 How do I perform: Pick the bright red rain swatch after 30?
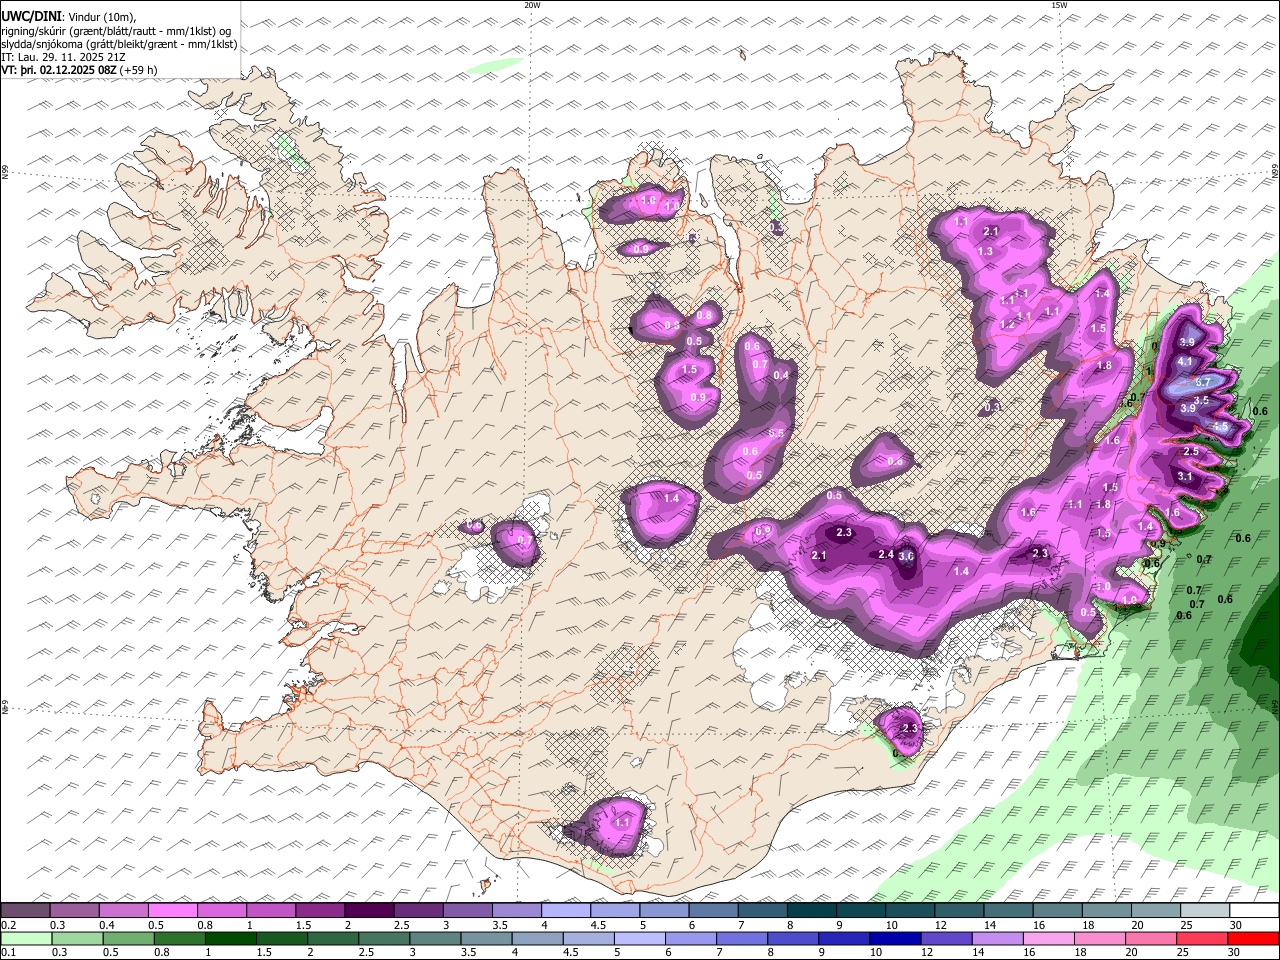[1254, 938]
